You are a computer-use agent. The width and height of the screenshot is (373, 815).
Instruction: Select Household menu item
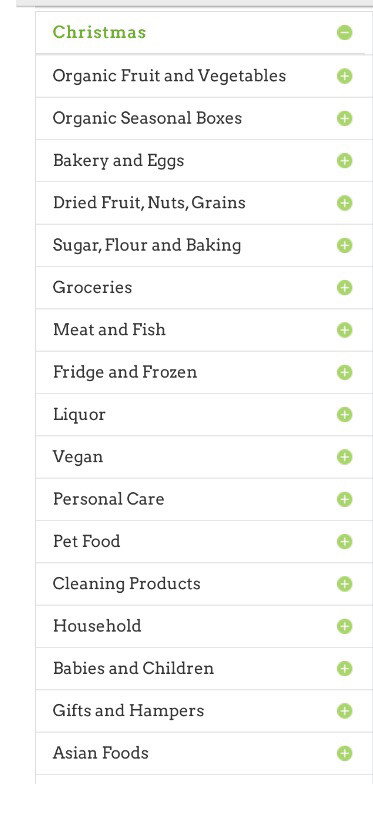click(x=97, y=626)
